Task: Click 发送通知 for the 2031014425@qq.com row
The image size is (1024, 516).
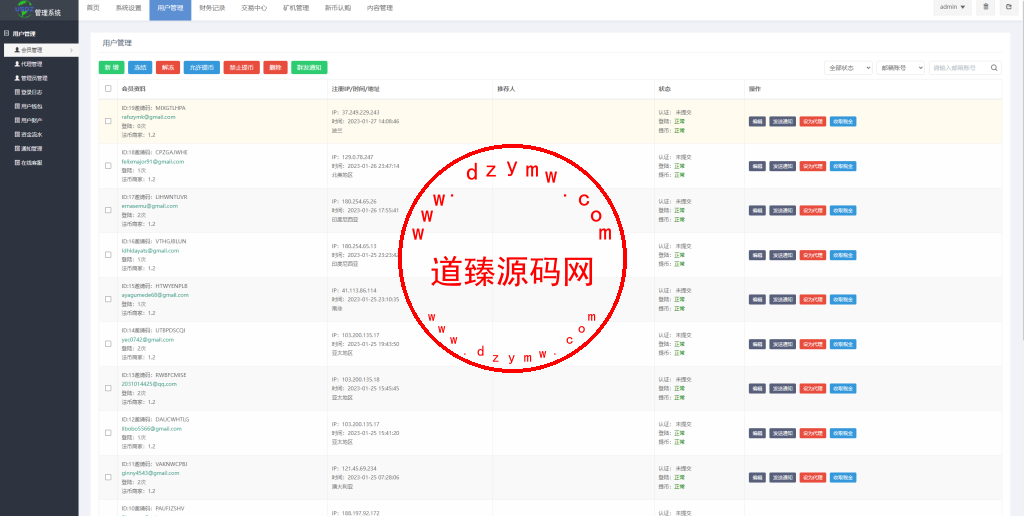Action: 782,388
